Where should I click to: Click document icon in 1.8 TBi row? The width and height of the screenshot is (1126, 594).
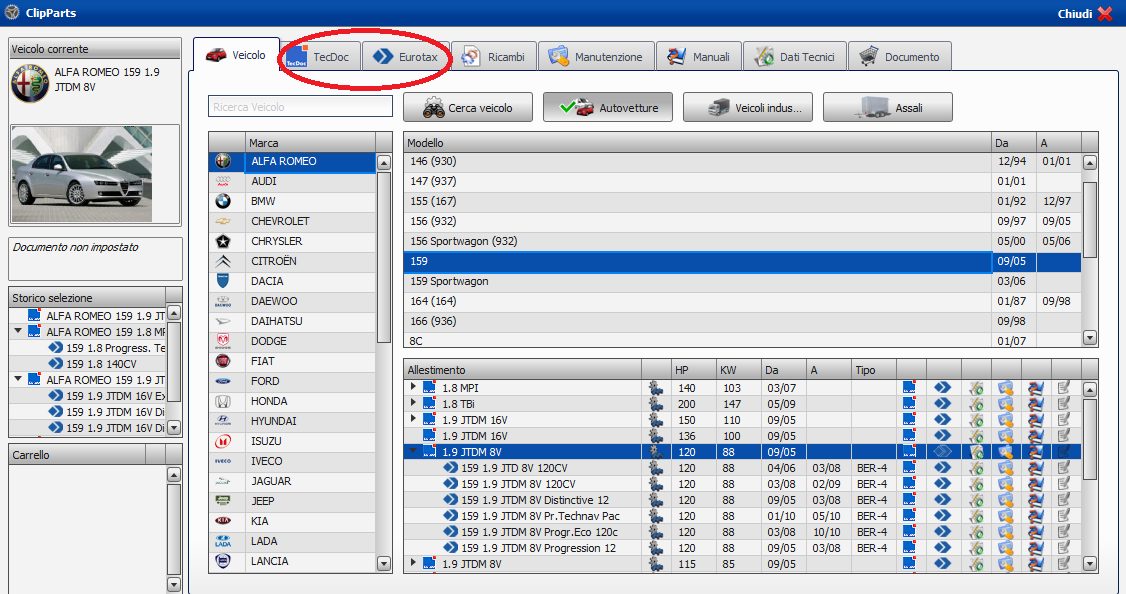pos(1064,404)
